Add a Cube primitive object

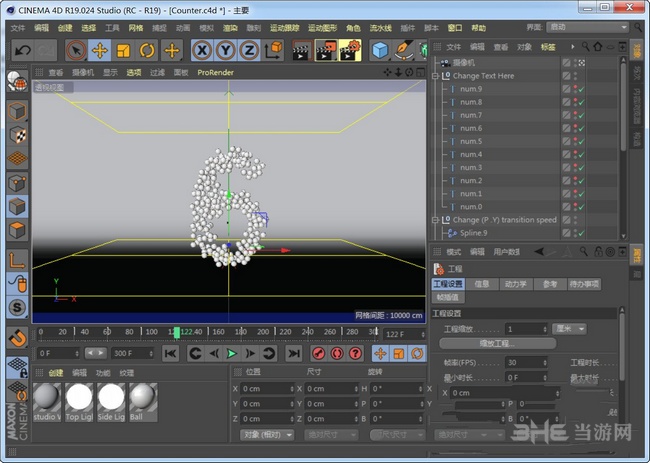coord(380,51)
